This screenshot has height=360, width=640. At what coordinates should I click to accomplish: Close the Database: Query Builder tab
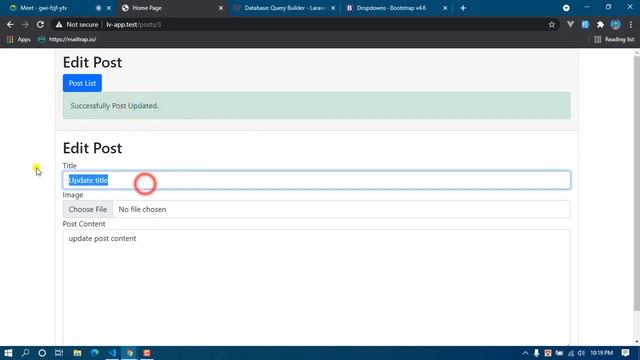pos(333,8)
